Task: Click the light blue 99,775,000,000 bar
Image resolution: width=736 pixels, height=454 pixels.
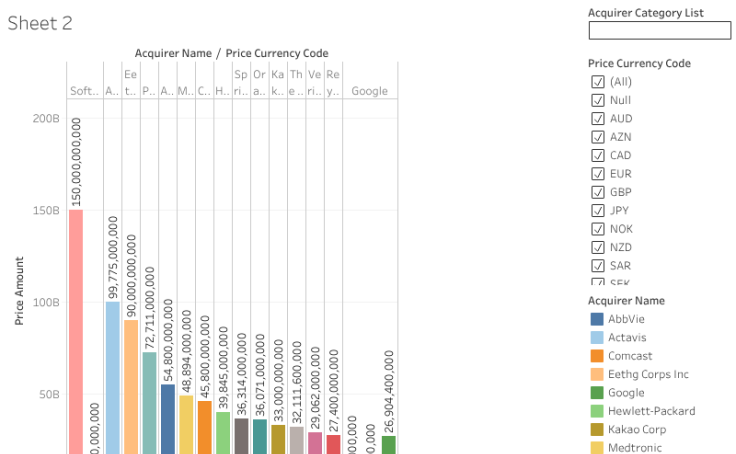Action: tap(113, 376)
